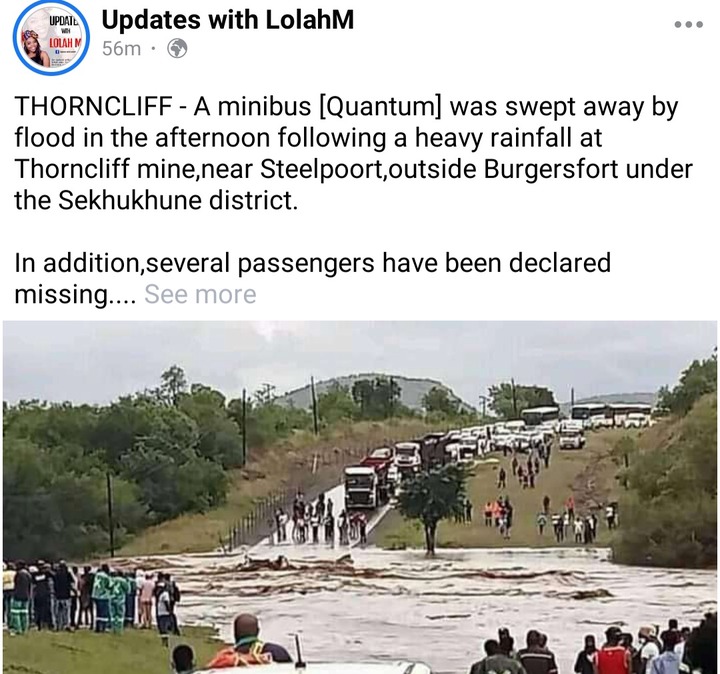Open Updates with LolahM page name
The image size is (720, 674).
click(228, 20)
